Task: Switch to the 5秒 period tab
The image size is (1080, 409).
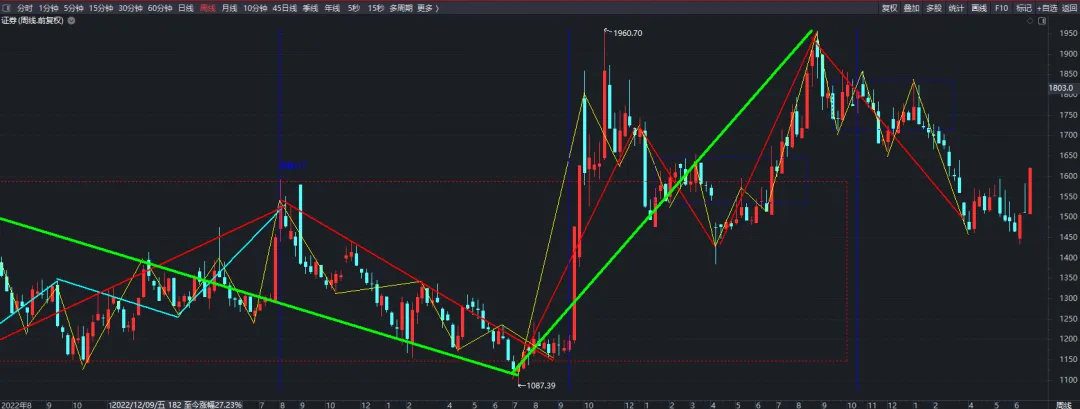Action: tap(353, 8)
